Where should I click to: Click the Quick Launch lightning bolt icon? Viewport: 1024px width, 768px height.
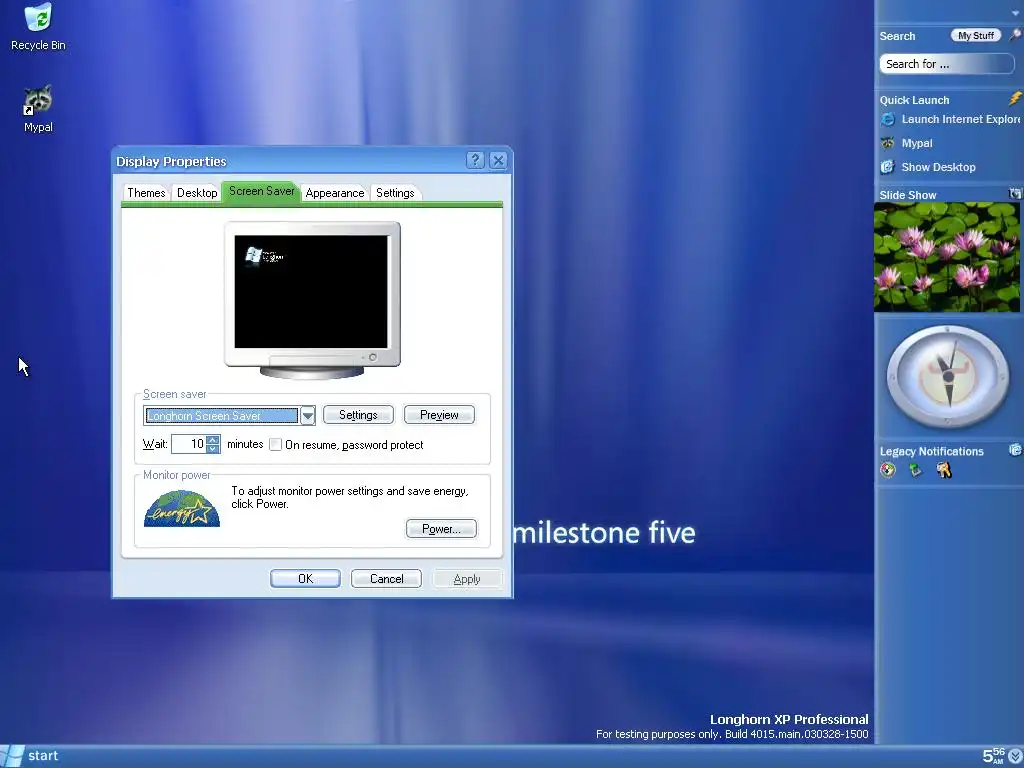(x=1015, y=99)
